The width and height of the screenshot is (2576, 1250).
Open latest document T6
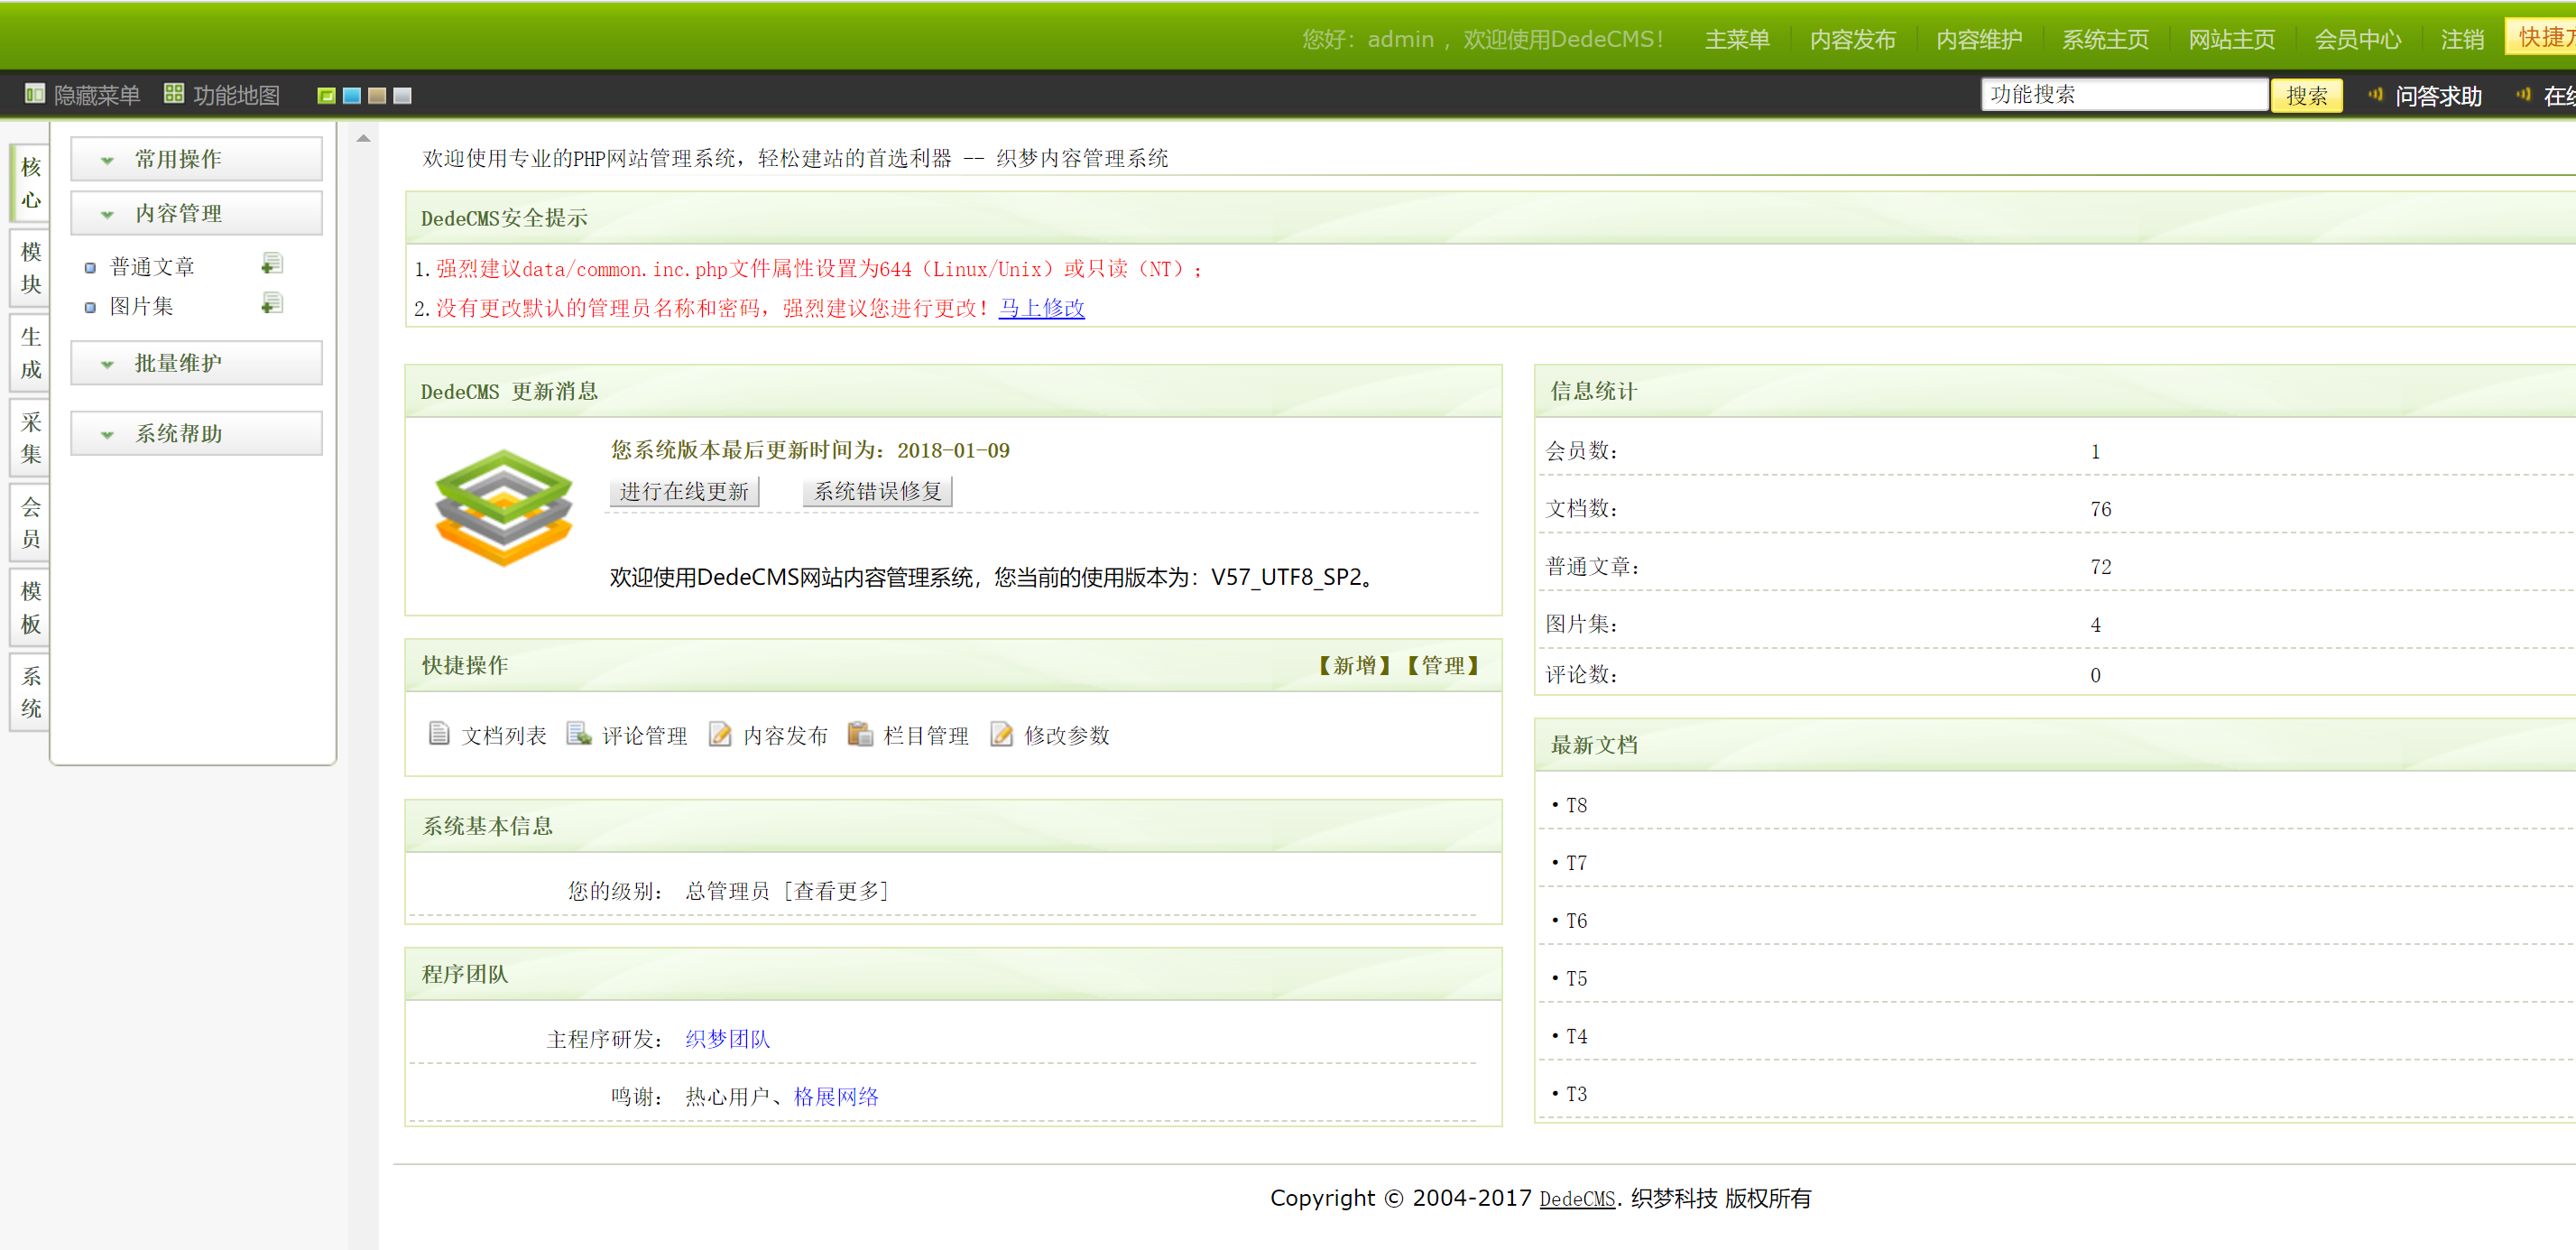click(x=1576, y=921)
